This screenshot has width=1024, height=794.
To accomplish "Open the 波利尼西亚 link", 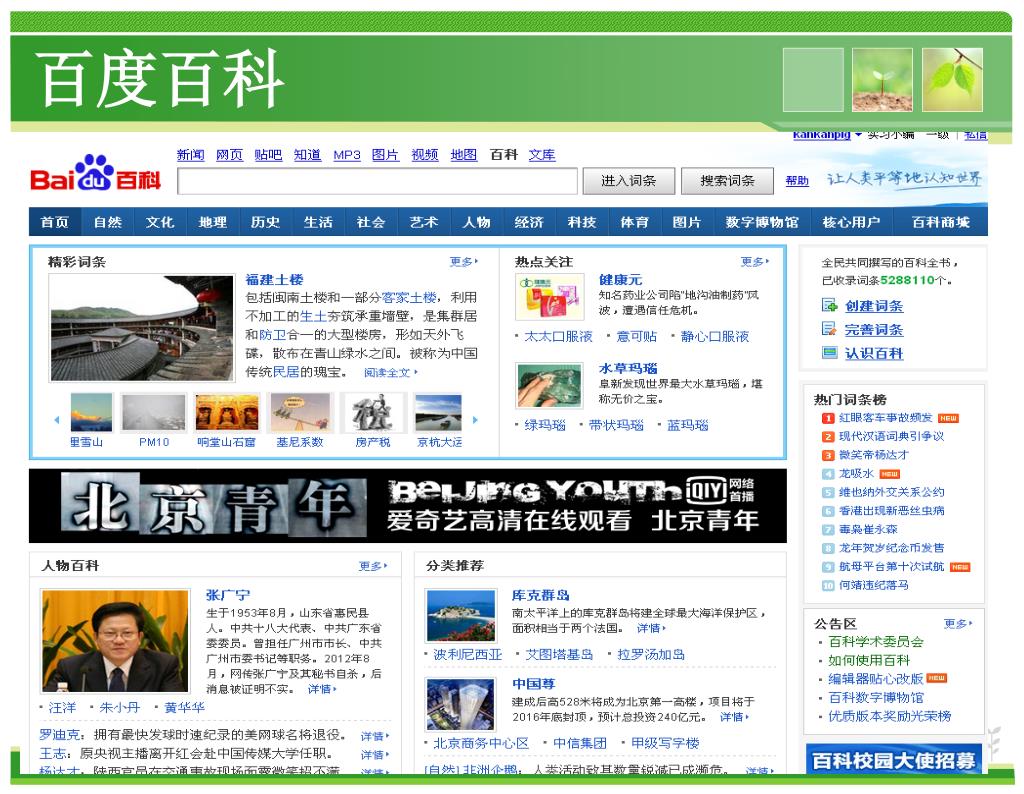I will tap(468, 654).
